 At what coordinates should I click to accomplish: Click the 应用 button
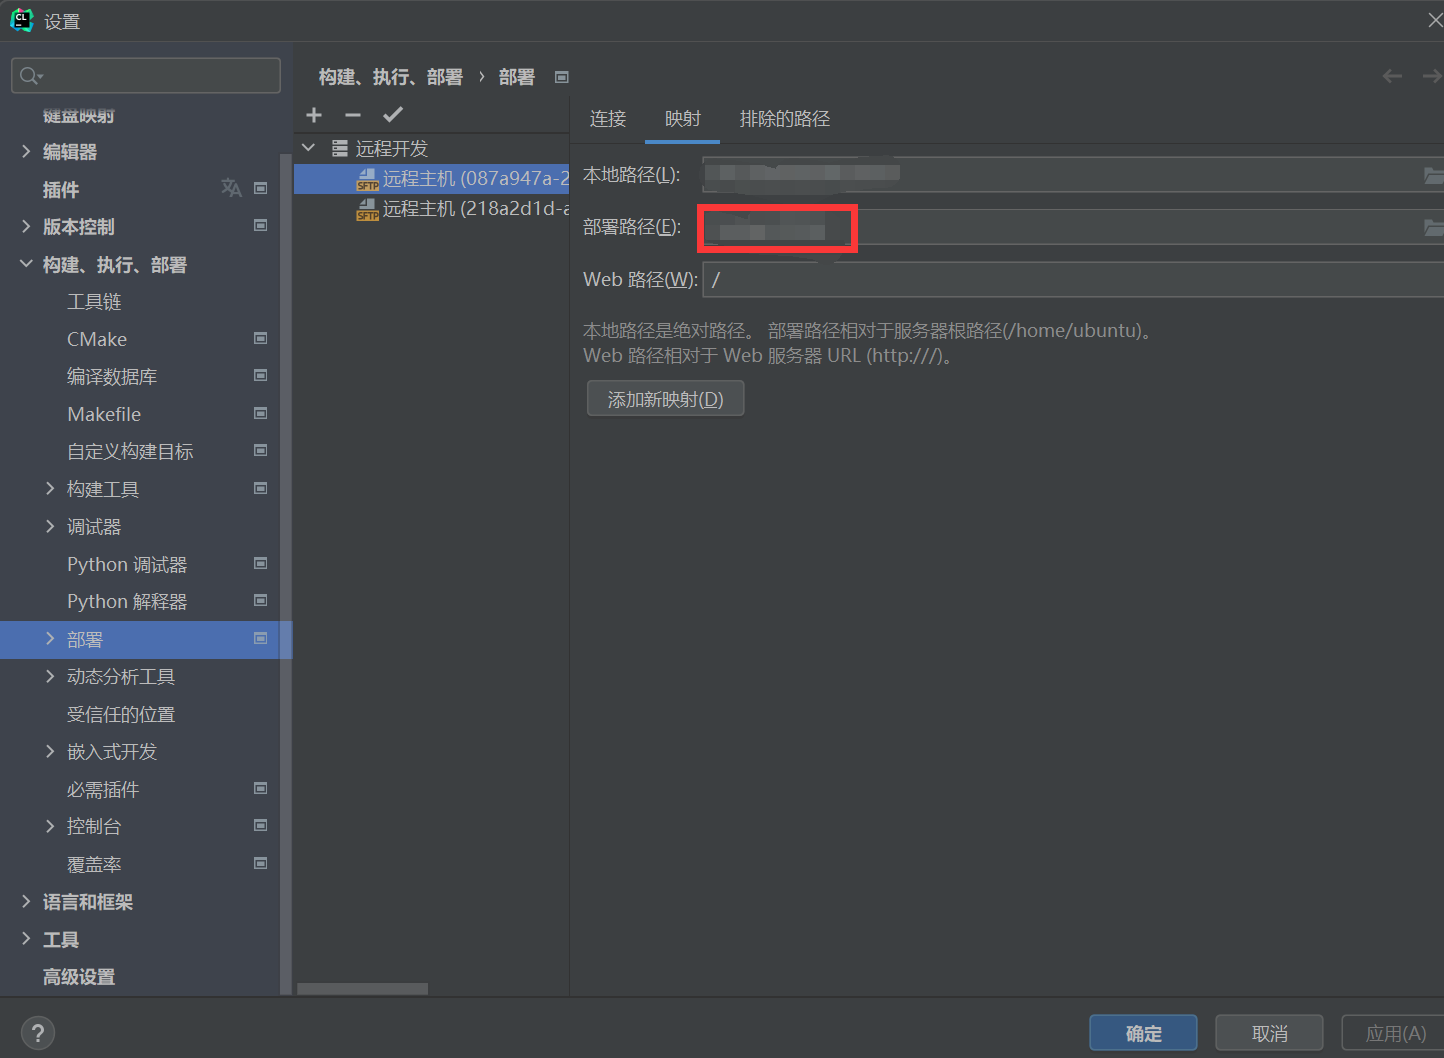[x=1395, y=1033]
